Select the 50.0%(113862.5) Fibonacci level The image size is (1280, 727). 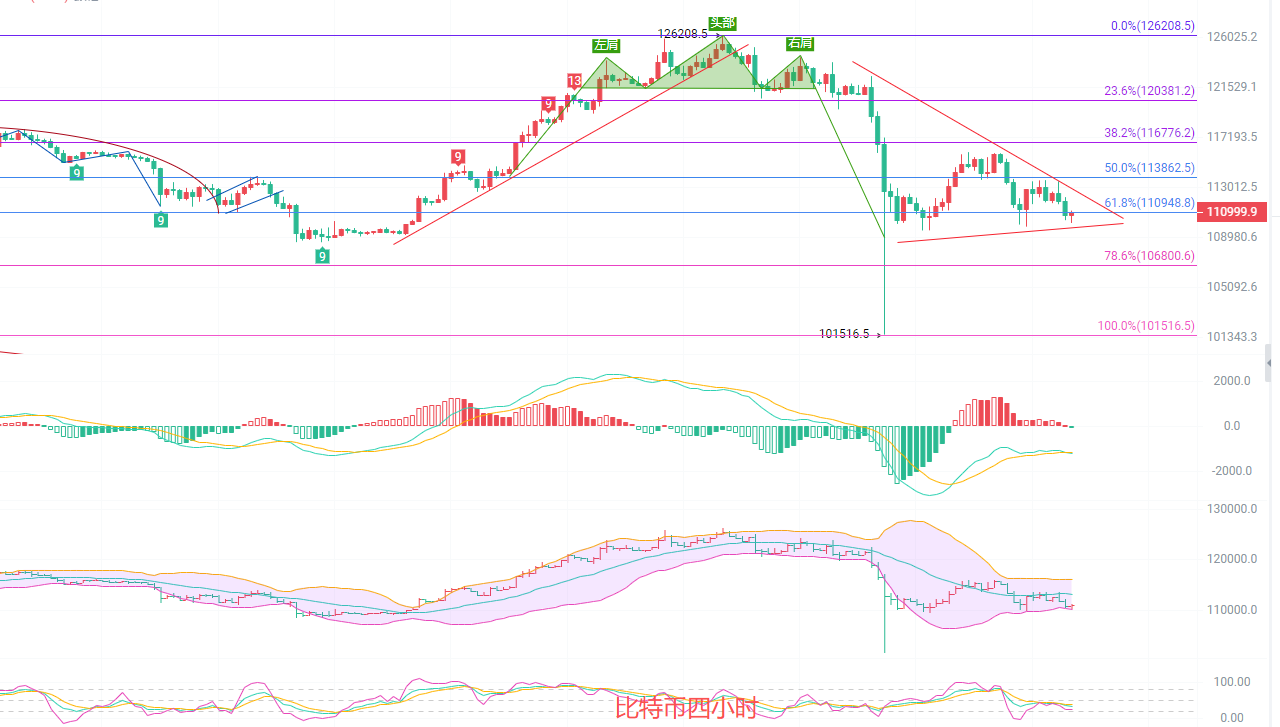point(1149,168)
